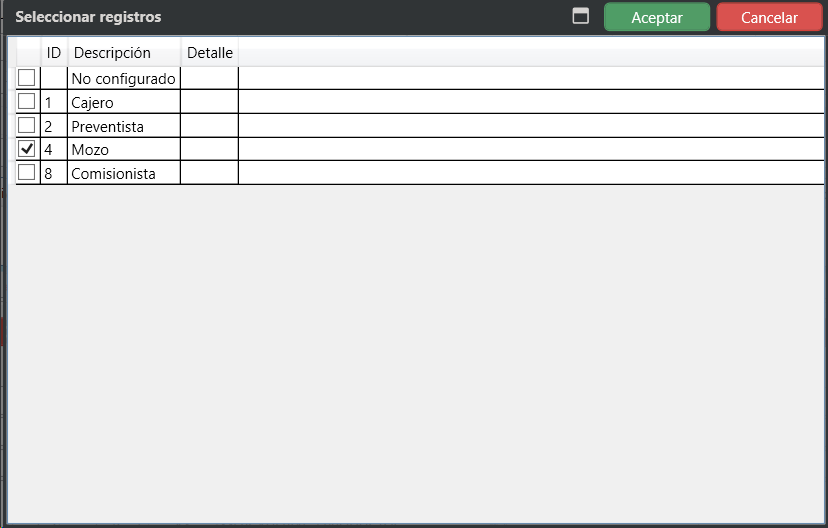
Task: Click the maximize window icon
Action: (x=581, y=17)
